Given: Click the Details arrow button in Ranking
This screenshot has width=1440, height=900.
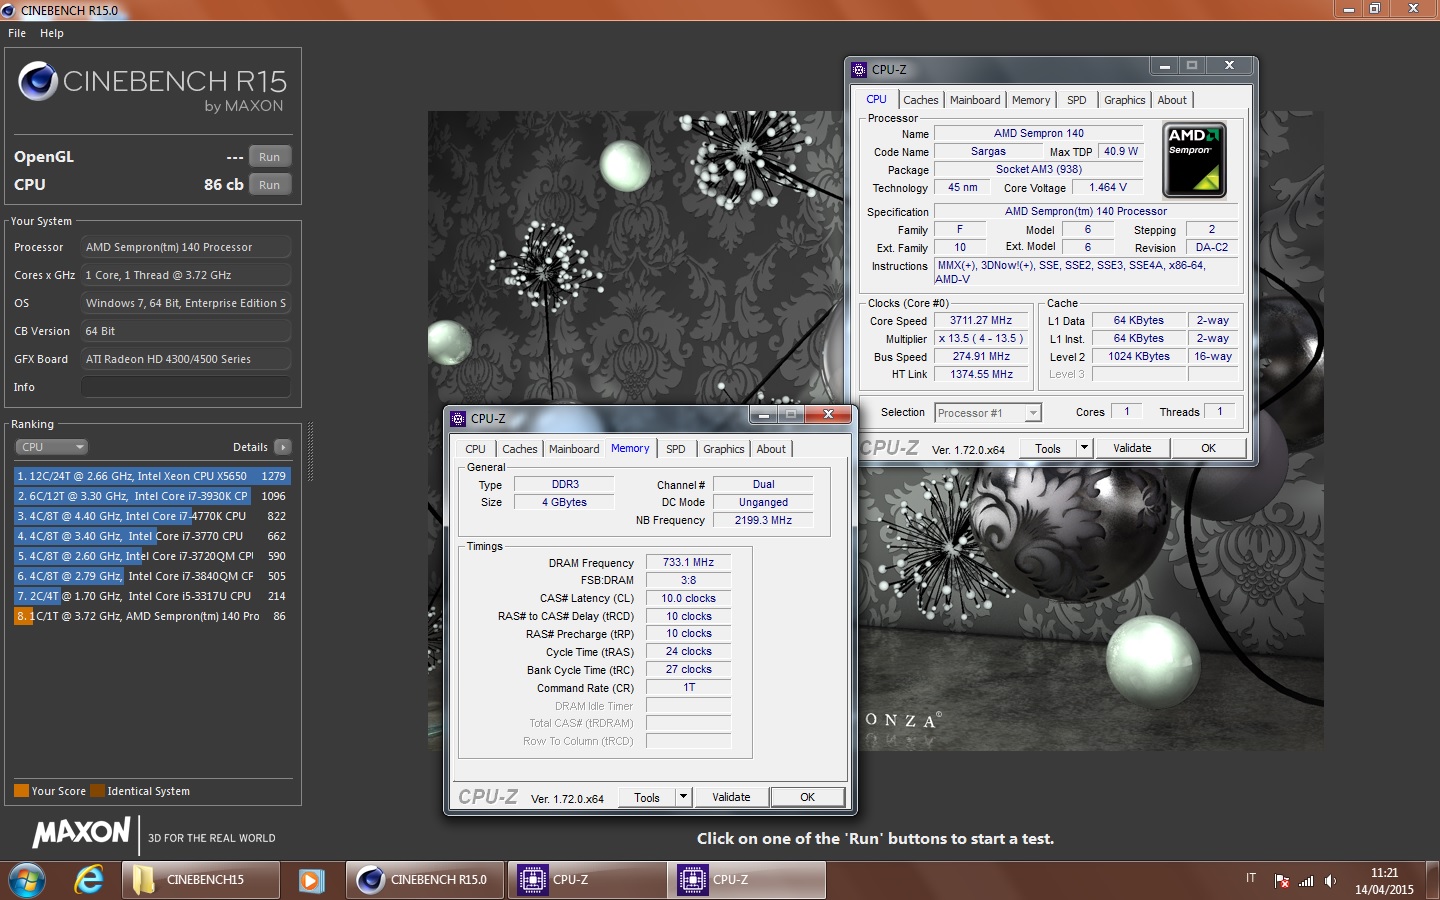Looking at the screenshot, I should pyautogui.click(x=283, y=447).
